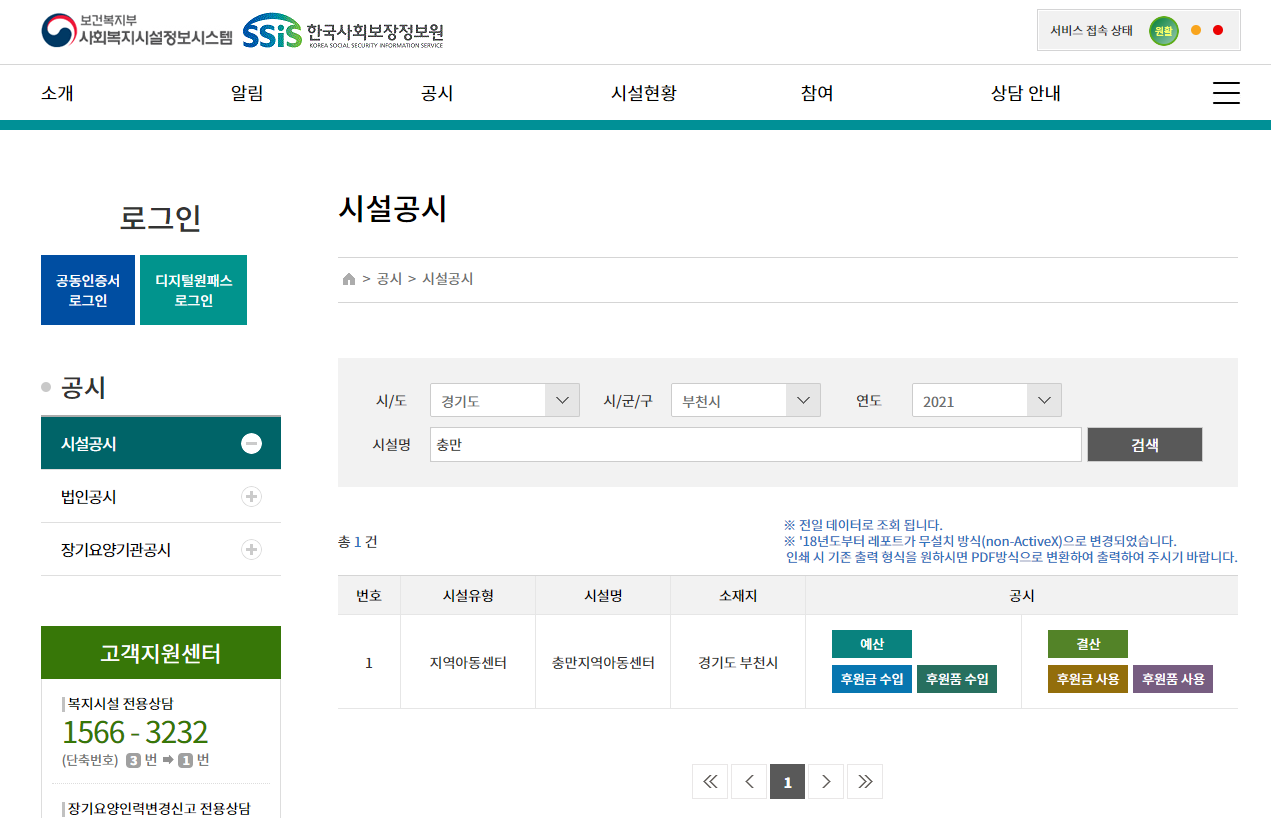Collapse the 시설공시 sidebar item
This screenshot has height=818, width=1271.
[252, 444]
